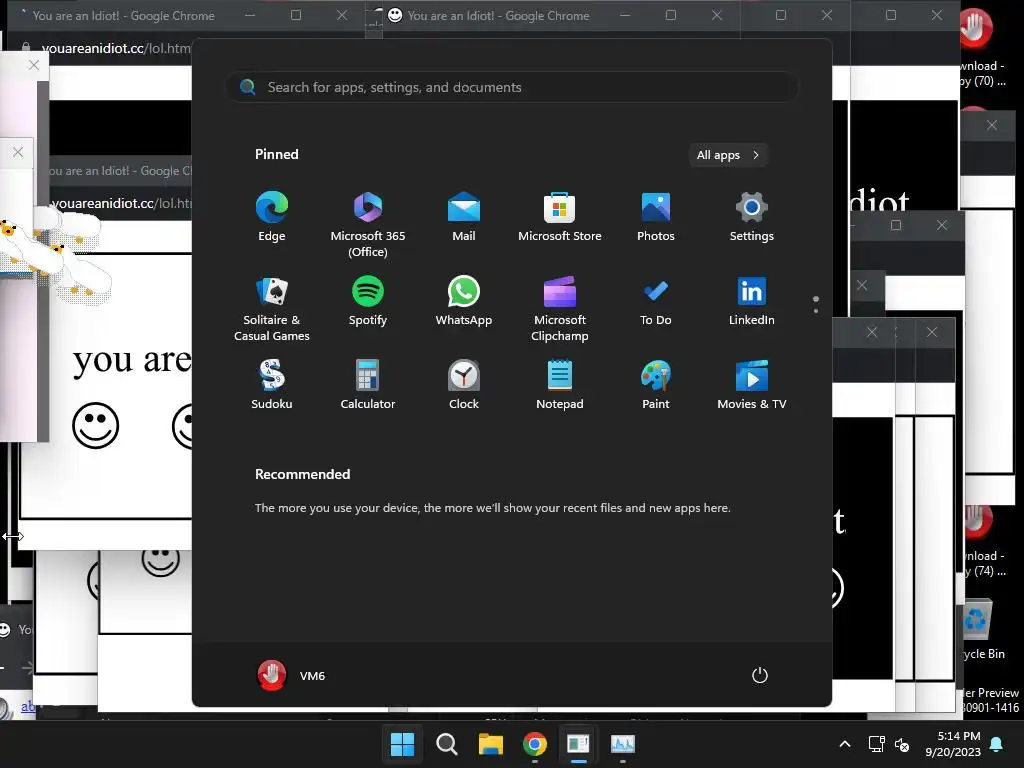The height and width of the screenshot is (768, 1024).
Task: Launch the Calculator app
Action: pos(368,385)
